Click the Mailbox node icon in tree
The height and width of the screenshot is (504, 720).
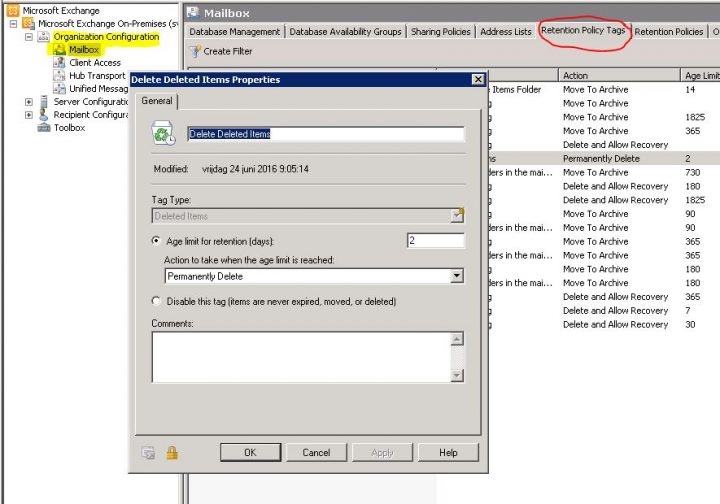pos(59,50)
